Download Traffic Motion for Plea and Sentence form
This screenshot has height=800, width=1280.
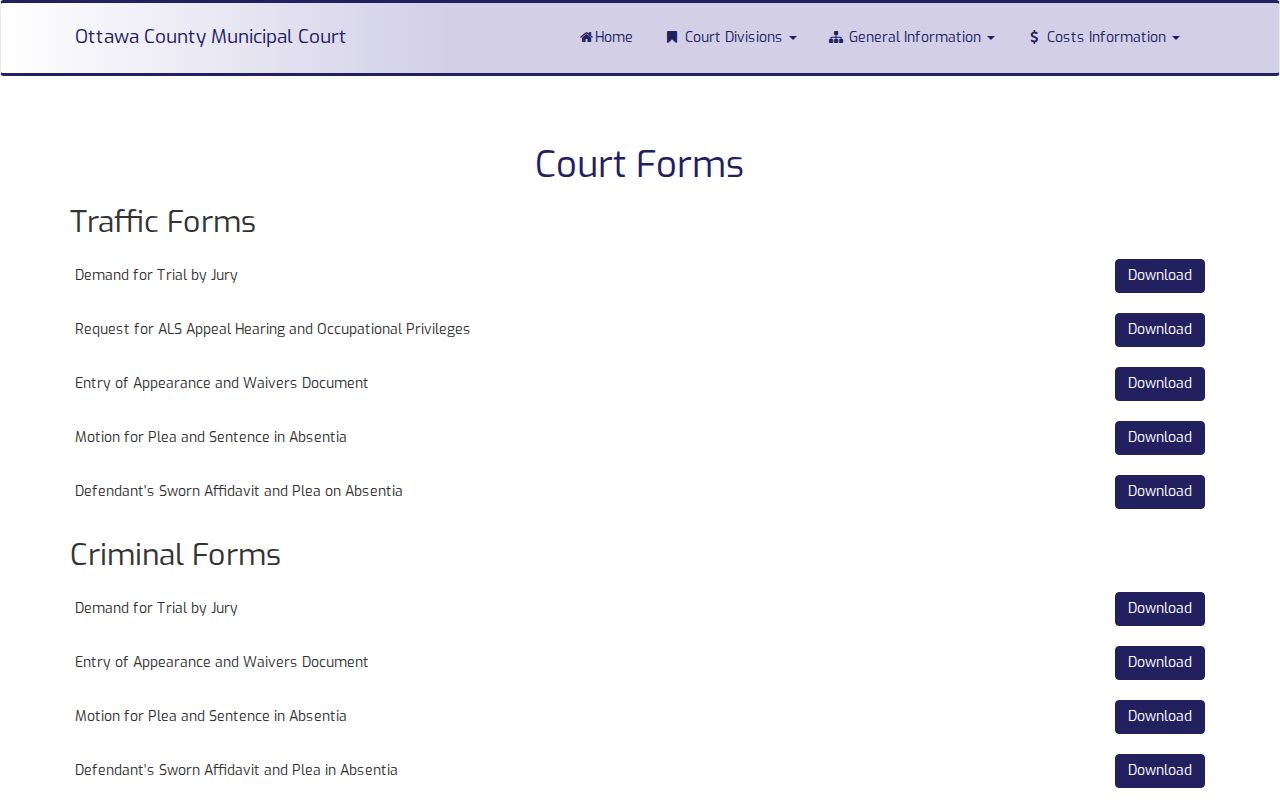1160,438
